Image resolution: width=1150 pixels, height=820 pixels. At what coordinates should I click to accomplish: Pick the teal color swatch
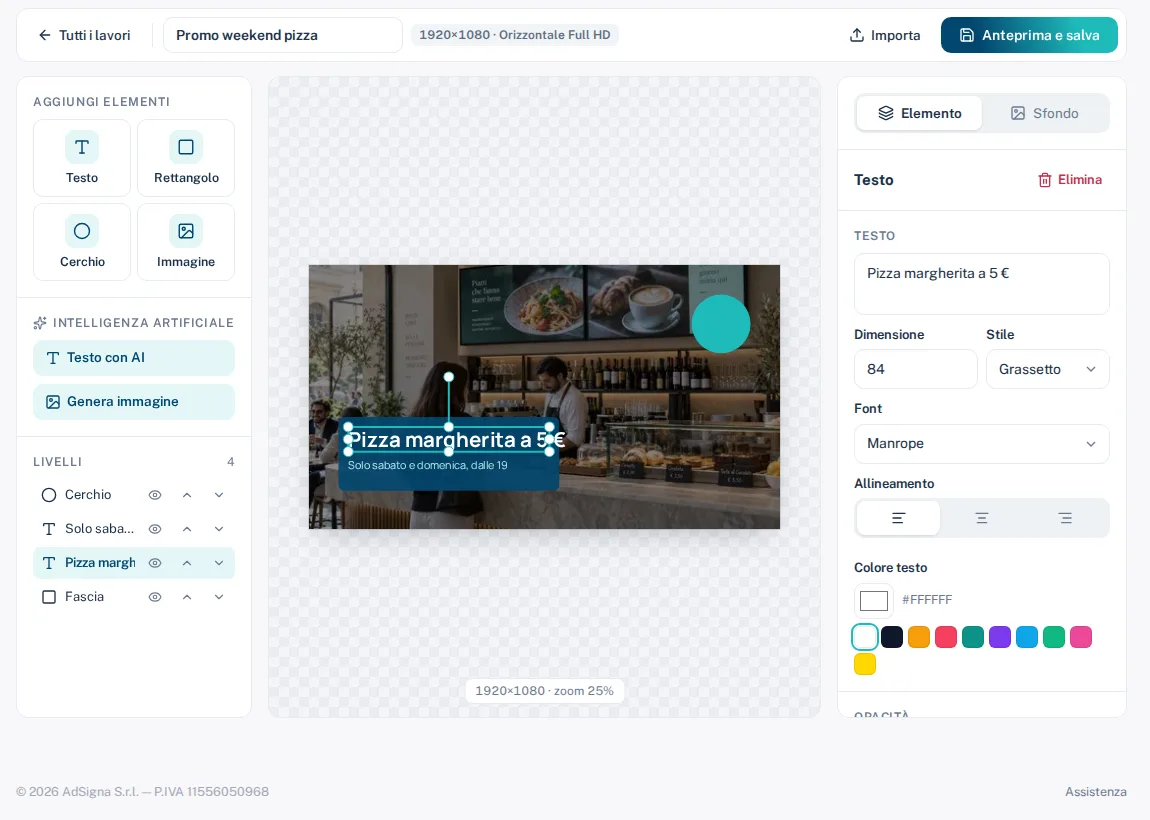[973, 637]
